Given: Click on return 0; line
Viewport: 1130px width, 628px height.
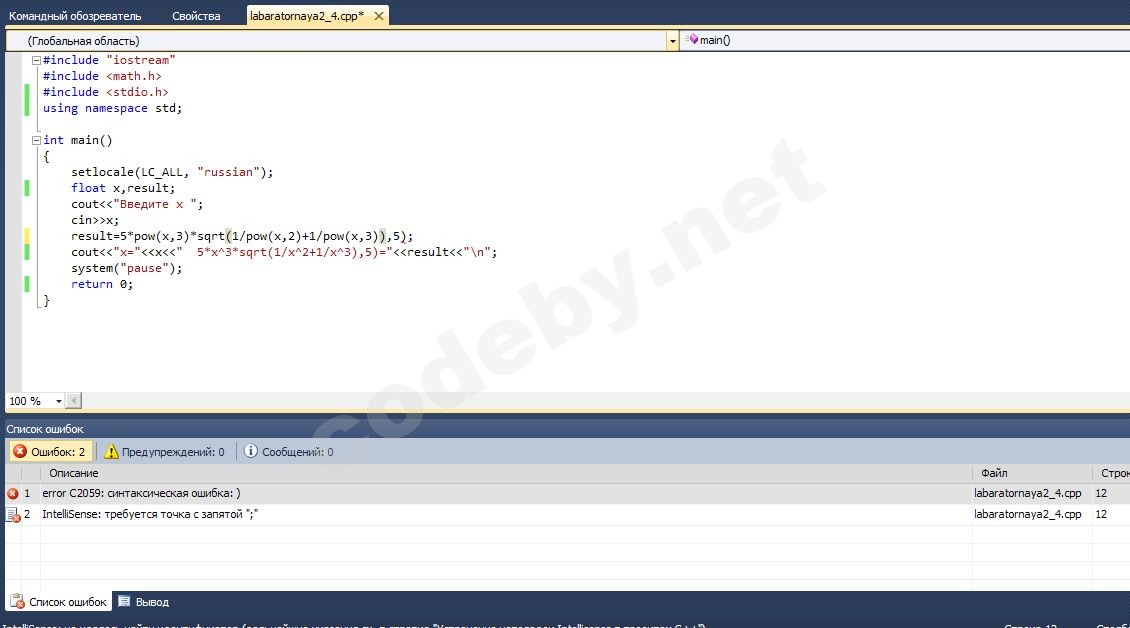Looking at the screenshot, I should point(102,284).
